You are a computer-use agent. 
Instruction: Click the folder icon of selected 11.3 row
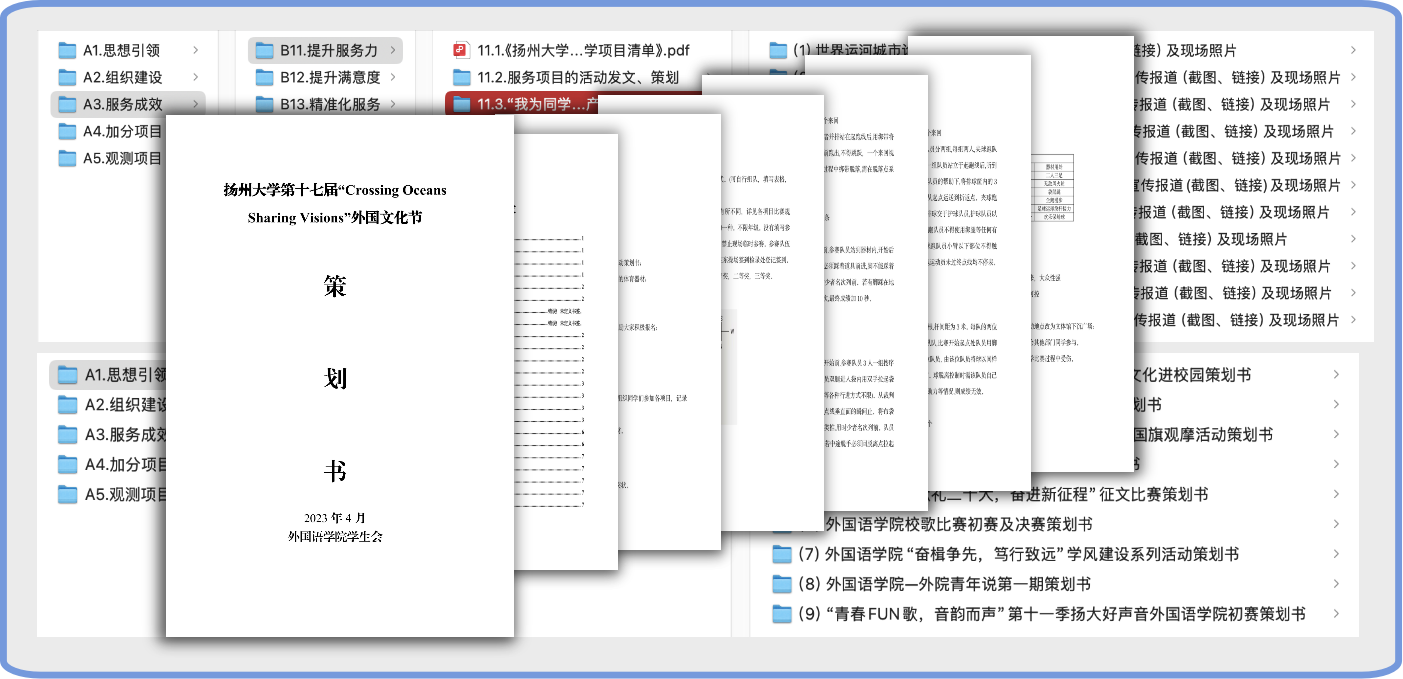click(461, 104)
